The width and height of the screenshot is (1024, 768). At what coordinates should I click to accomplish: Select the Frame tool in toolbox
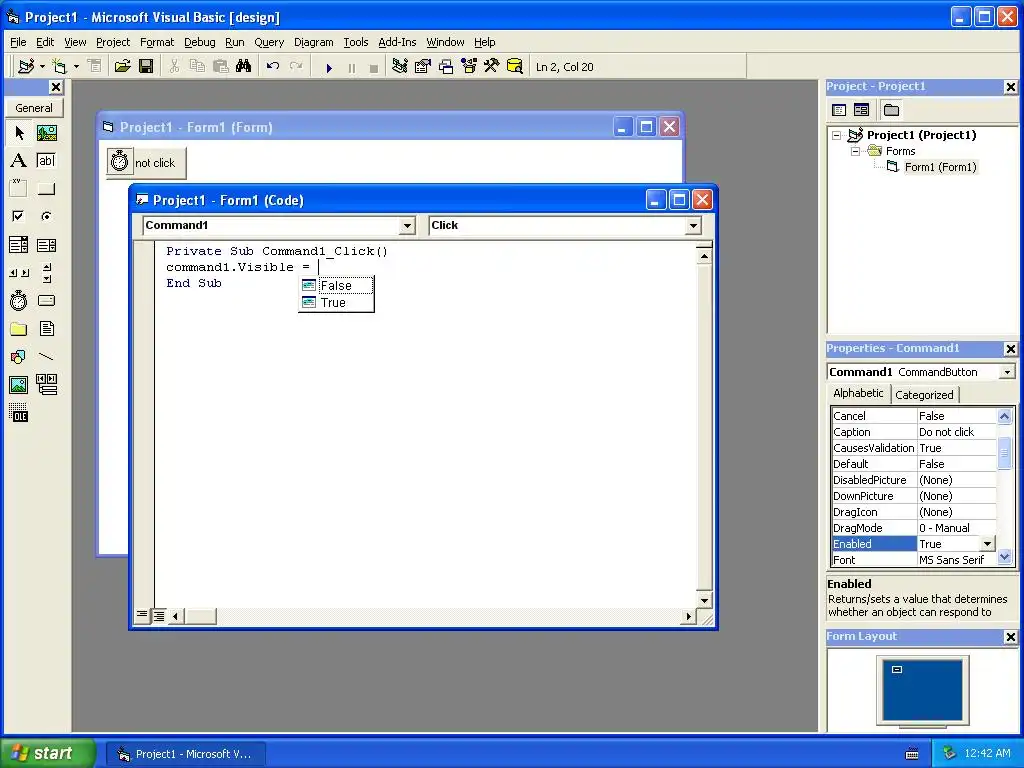coord(19,189)
